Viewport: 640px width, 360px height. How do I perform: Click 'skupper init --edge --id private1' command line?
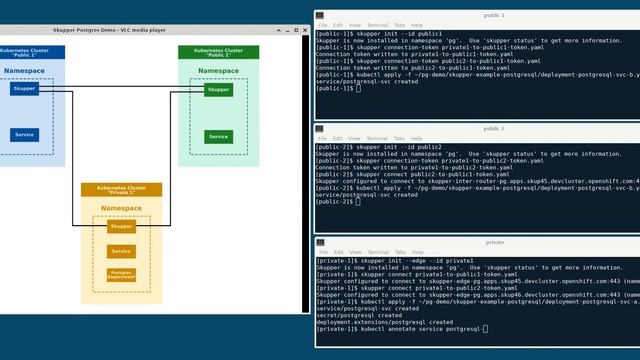(395, 261)
